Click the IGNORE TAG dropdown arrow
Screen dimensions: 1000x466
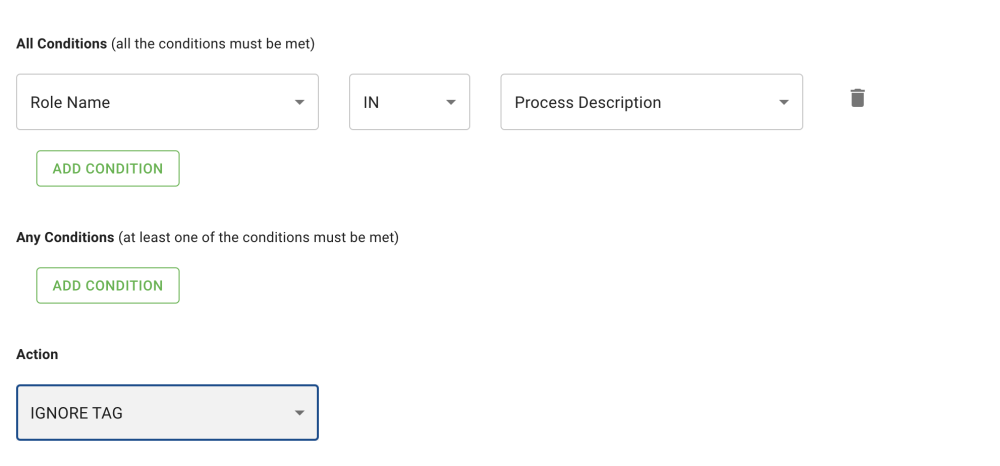click(x=299, y=413)
